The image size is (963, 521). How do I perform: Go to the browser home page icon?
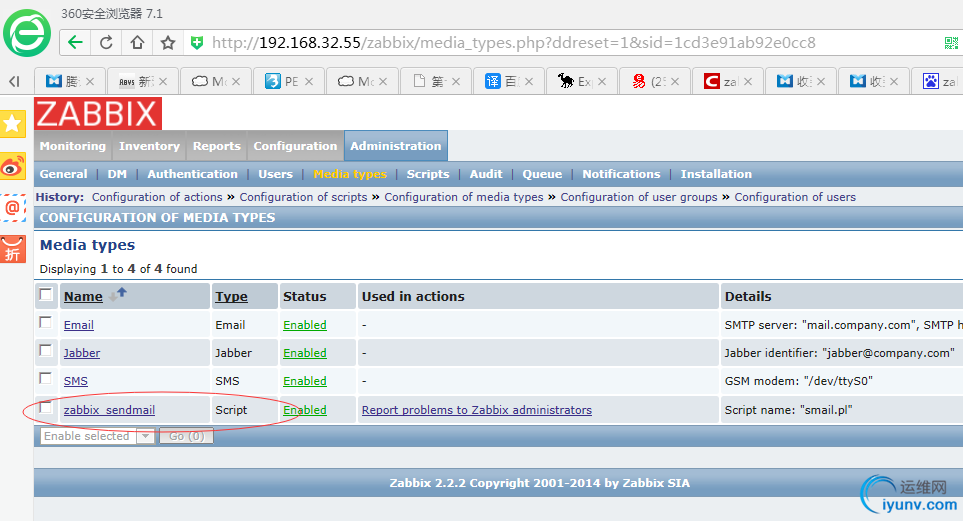tap(137, 42)
